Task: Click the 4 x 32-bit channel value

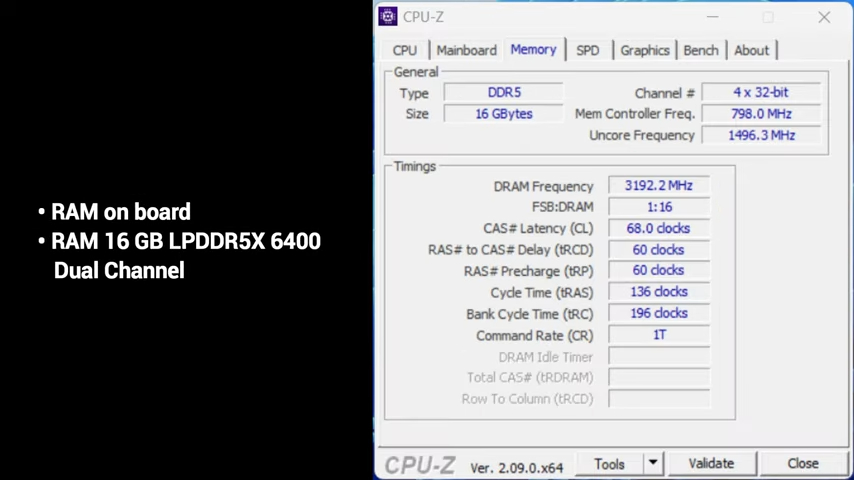Action: pyautogui.click(x=761, y=93)
